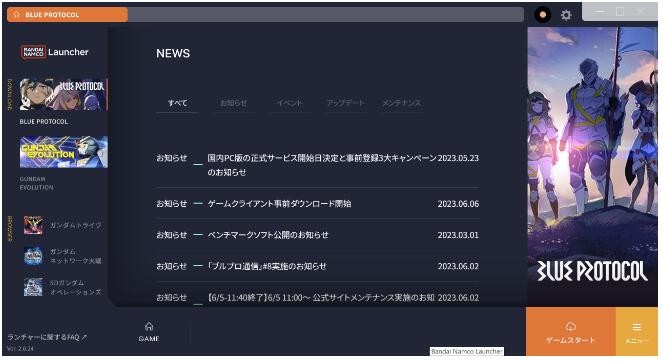This screenshot has height=361, width=663.
Task: Click the cloud download icon on ゲームスタート
Action: 570,326
